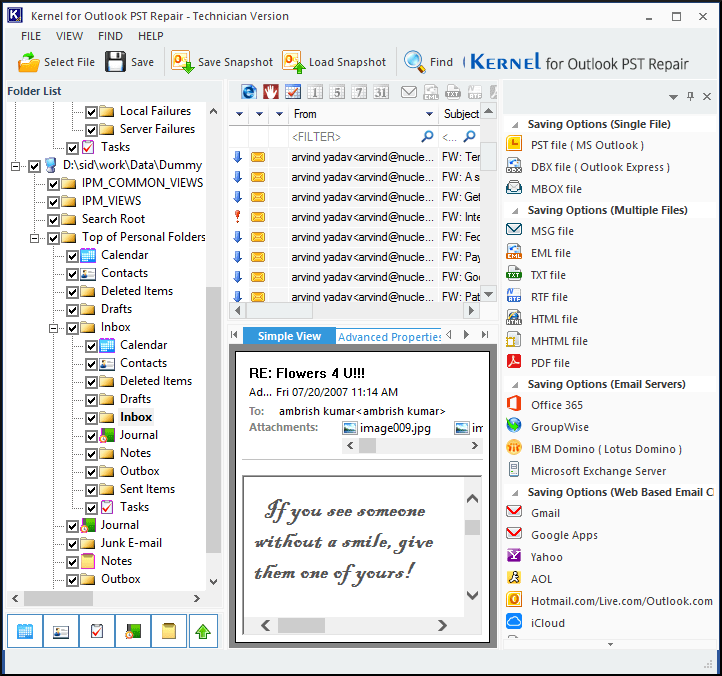Viewport: 722px width, 676px height.
Task: Collapse Top of Personal Folders node
Action: point(35,237)
